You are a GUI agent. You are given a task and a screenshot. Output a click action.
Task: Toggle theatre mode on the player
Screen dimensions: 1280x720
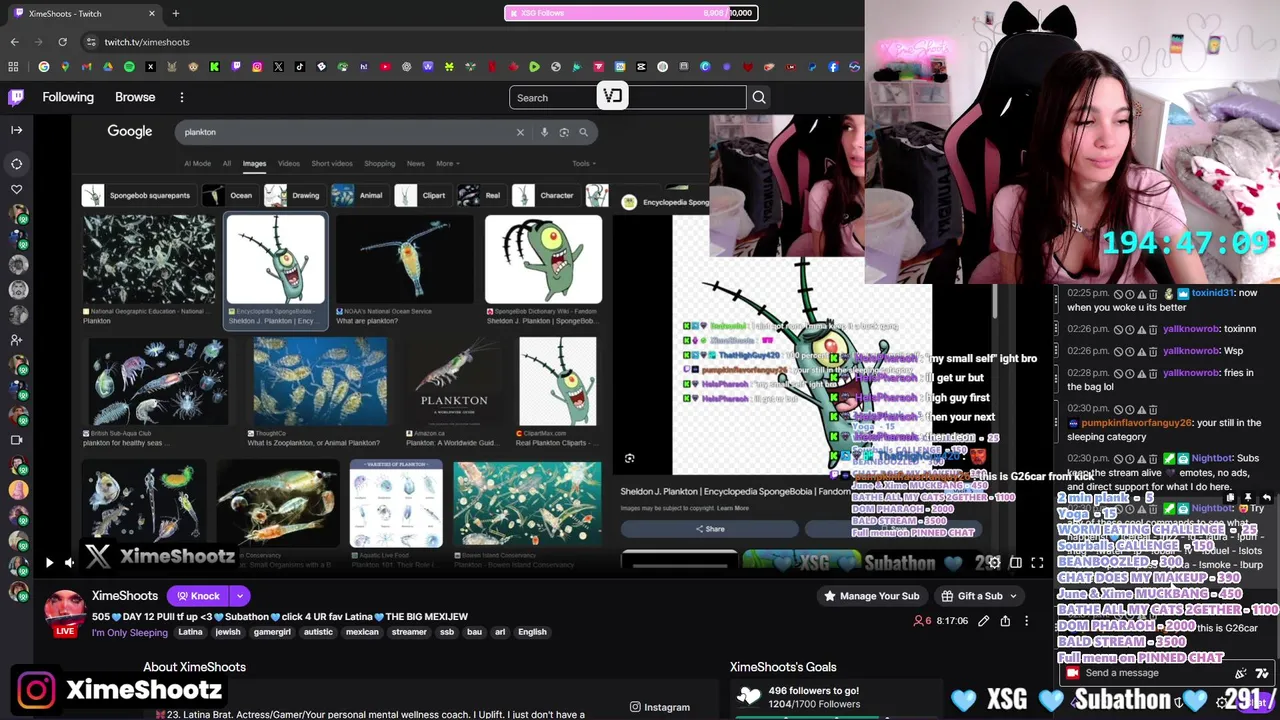pyautogui.click(x=1015, y=563)
